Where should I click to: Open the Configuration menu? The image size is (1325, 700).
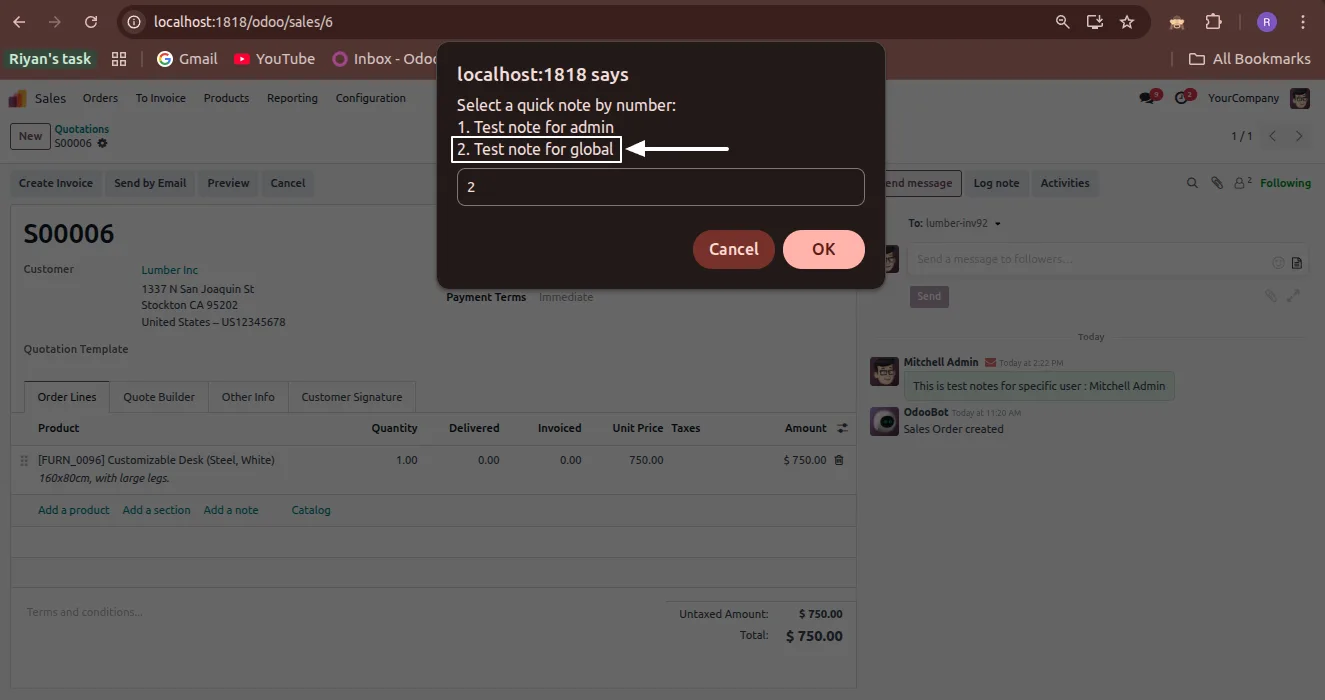coord(371,98)
